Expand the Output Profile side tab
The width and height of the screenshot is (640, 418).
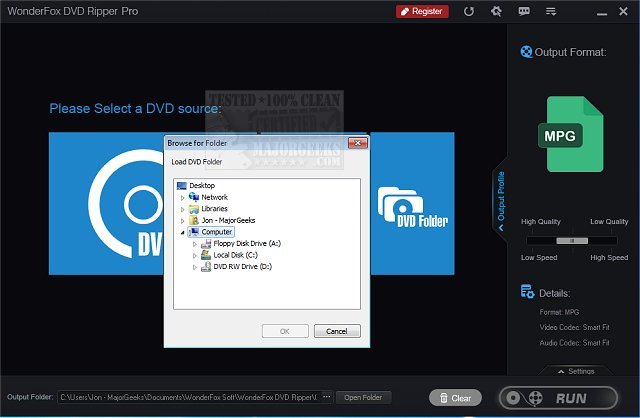500,200
